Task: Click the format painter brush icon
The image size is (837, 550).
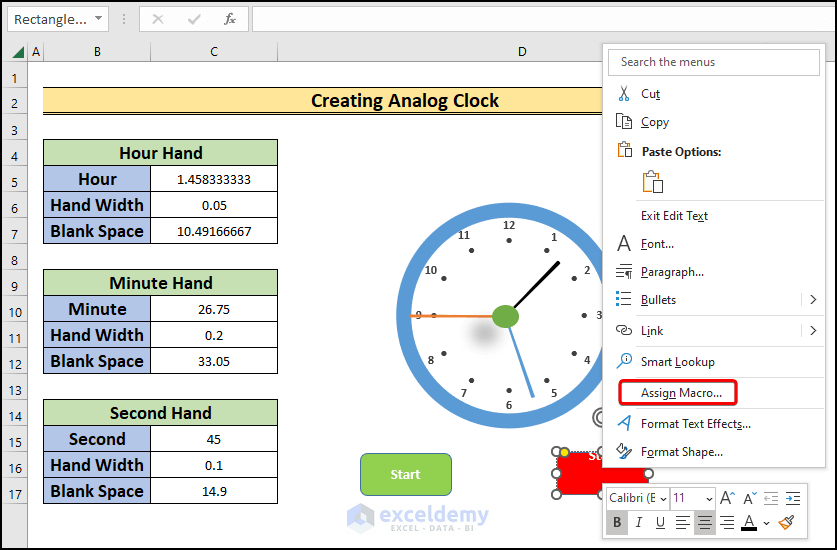Action: pos(786,522)
